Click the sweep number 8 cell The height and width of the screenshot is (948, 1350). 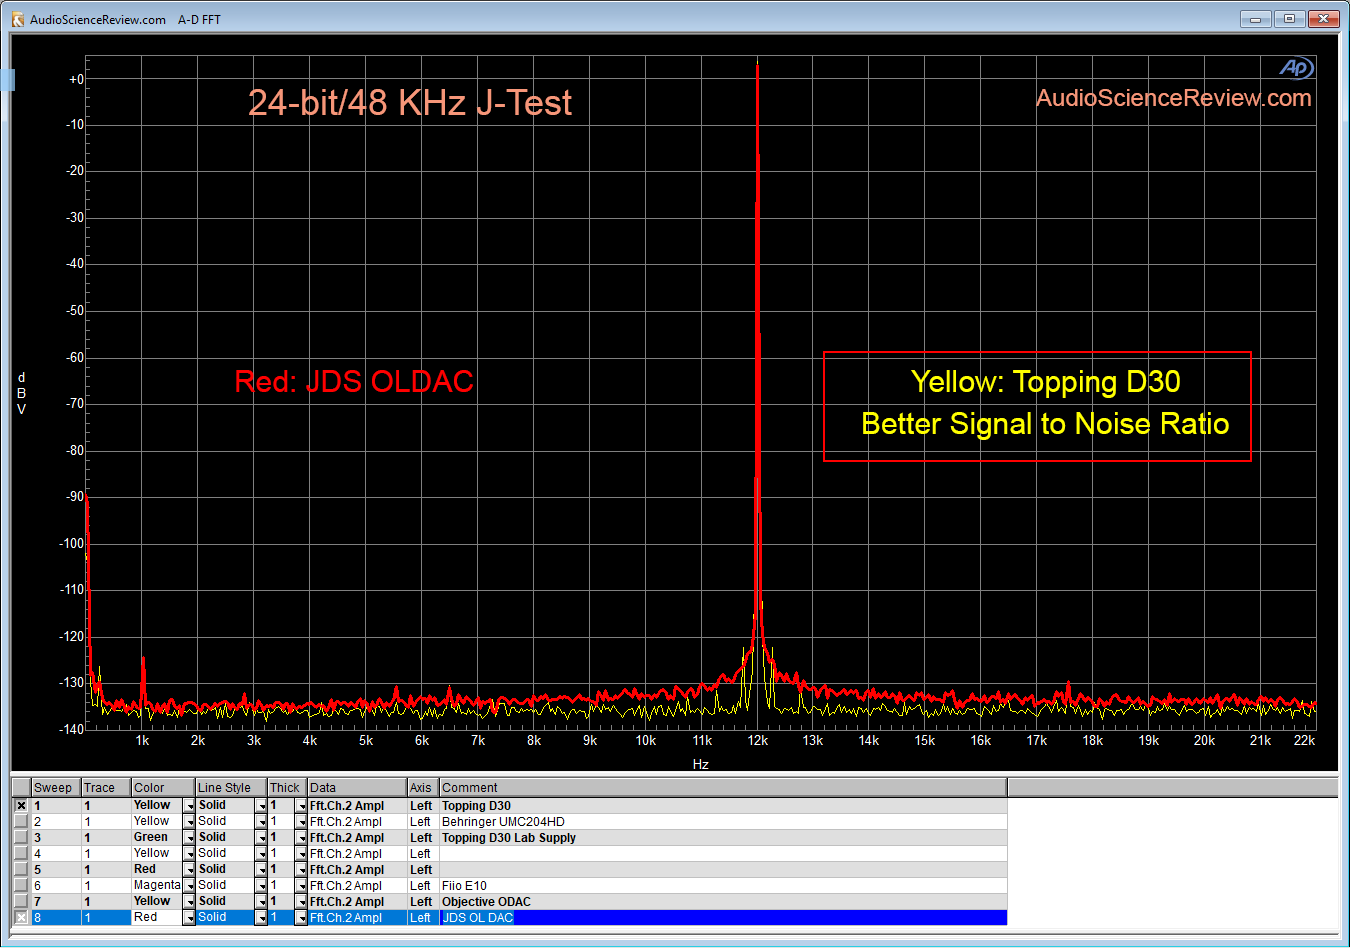(x=56, y=917)
